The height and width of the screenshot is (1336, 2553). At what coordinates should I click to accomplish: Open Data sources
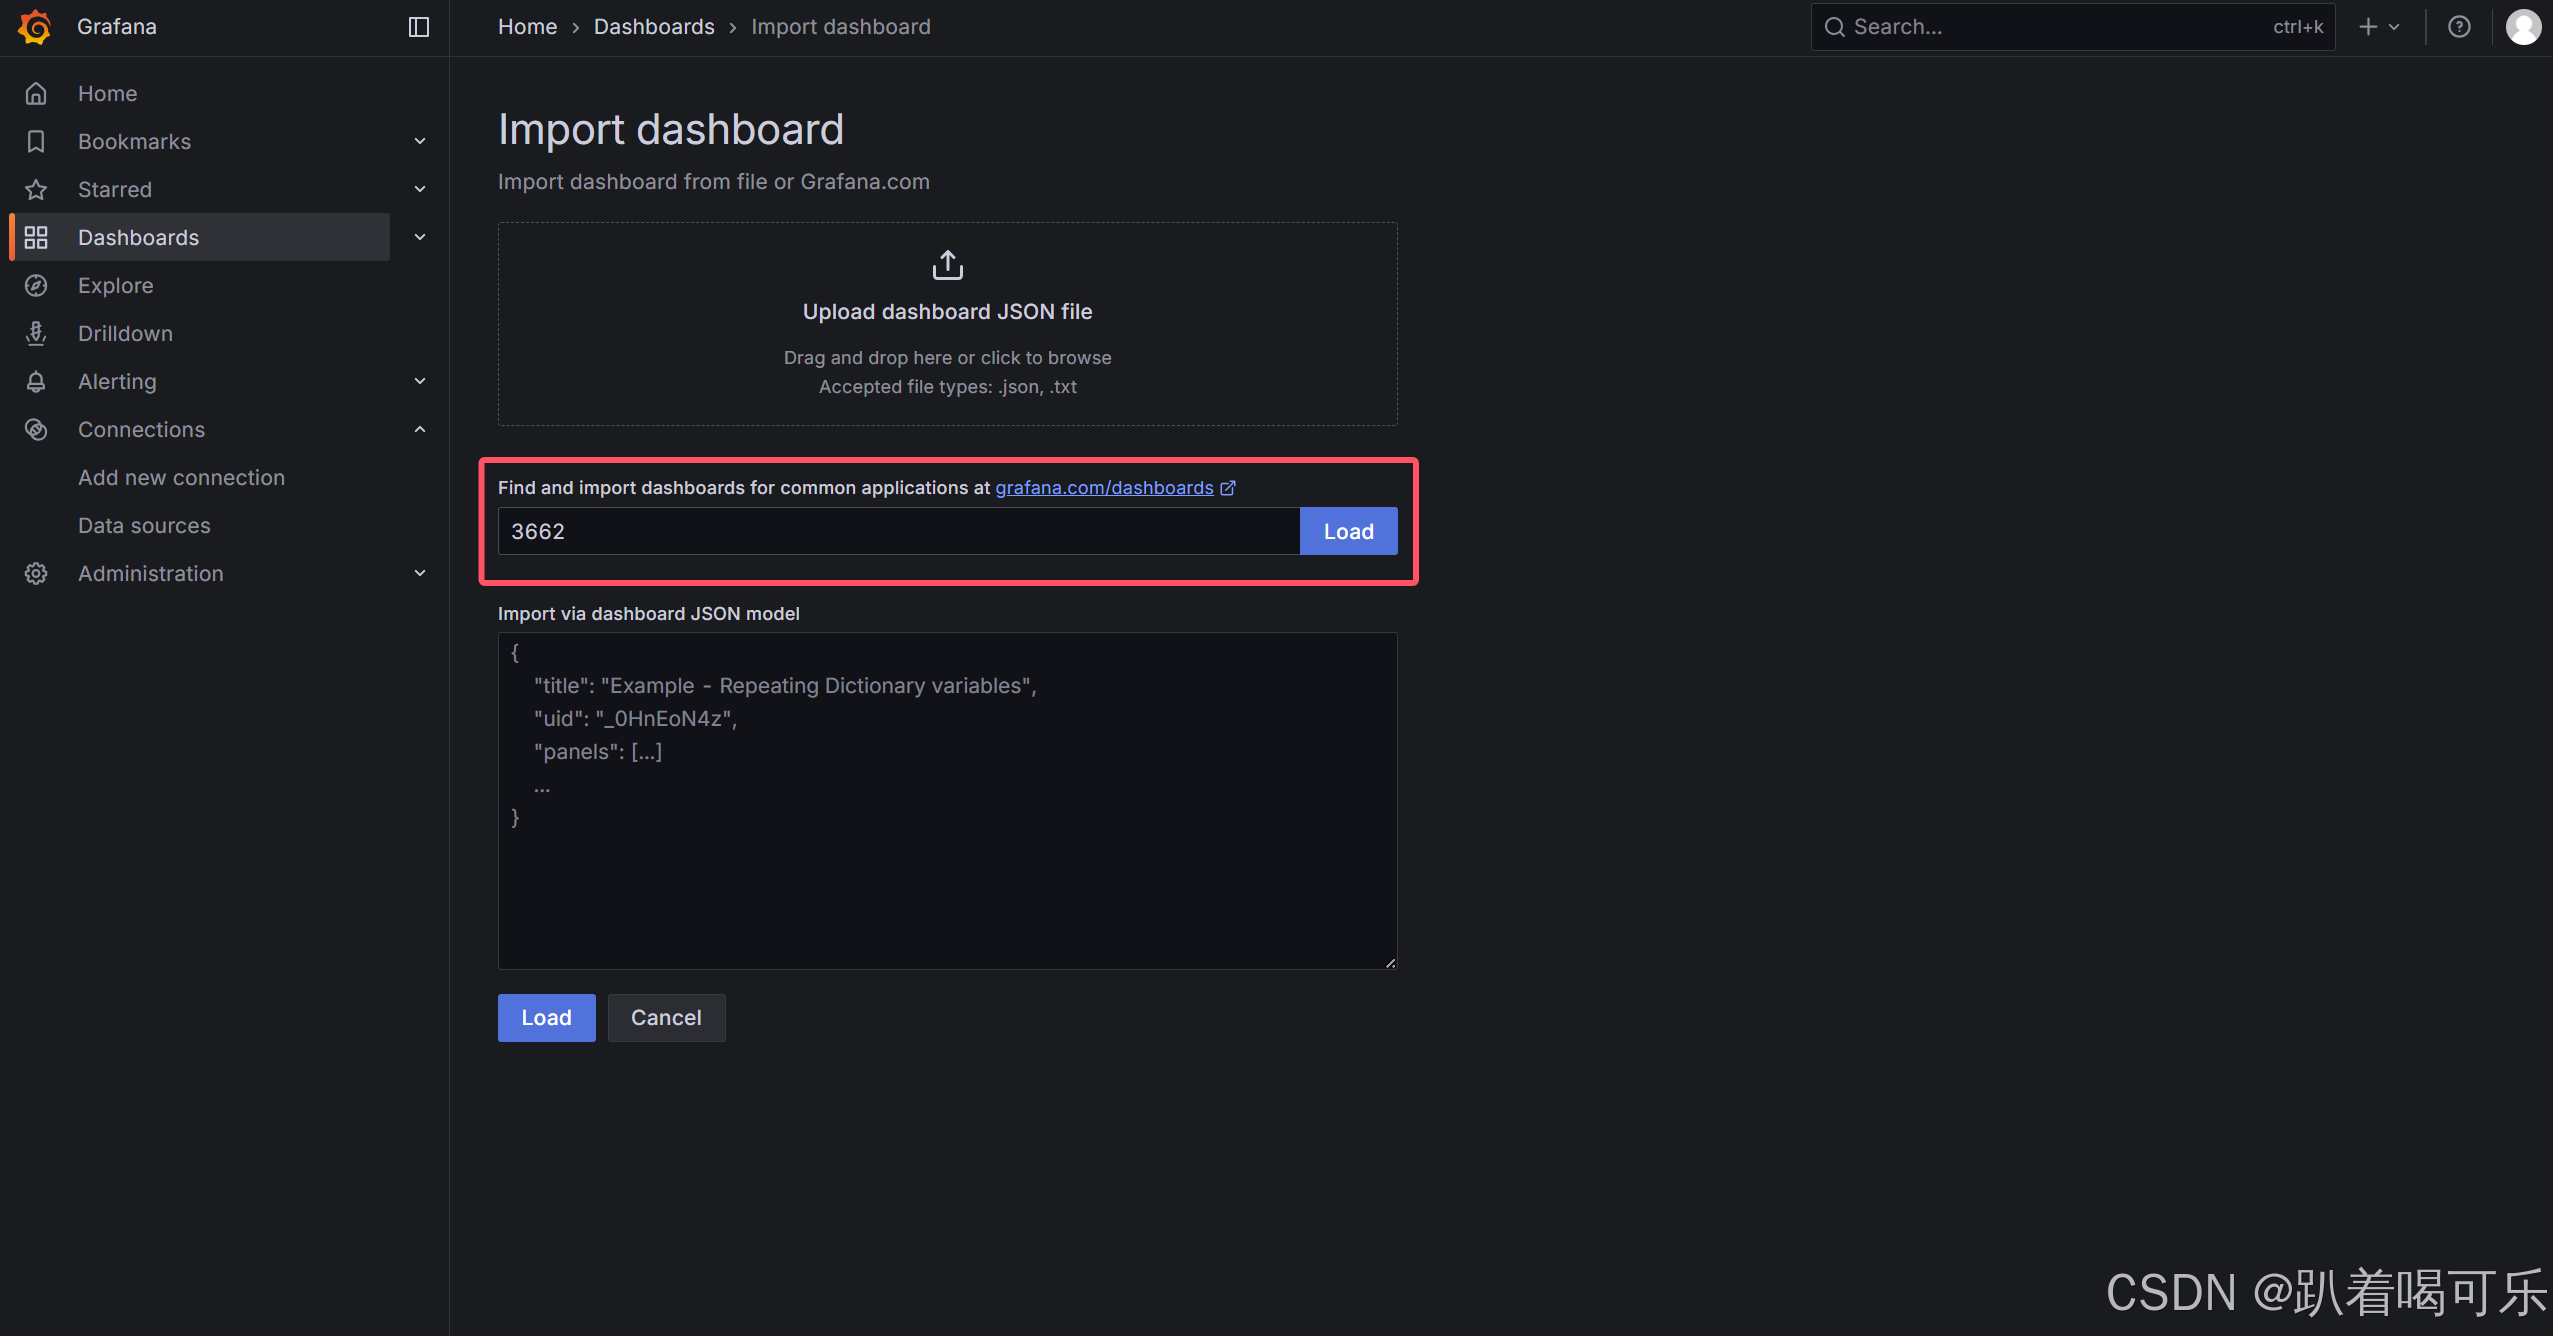point(144,525)
